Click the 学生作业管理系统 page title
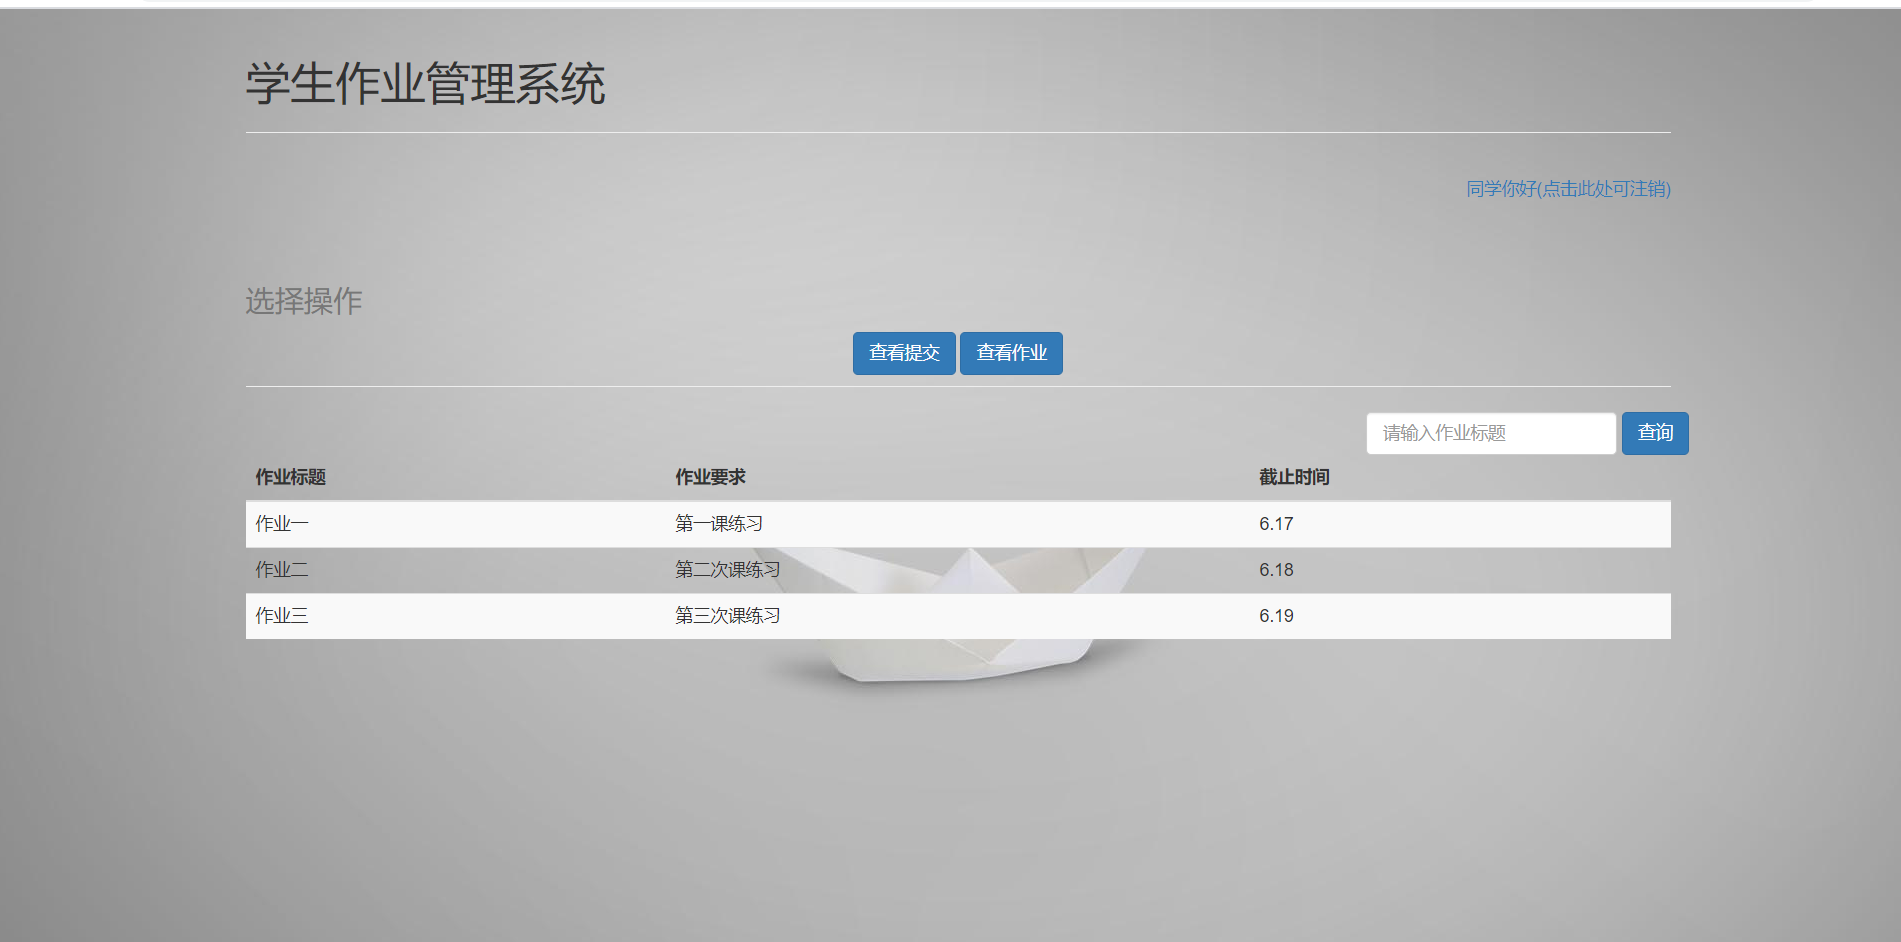This screenshot has height=942, width=1901. click(426, 85)
